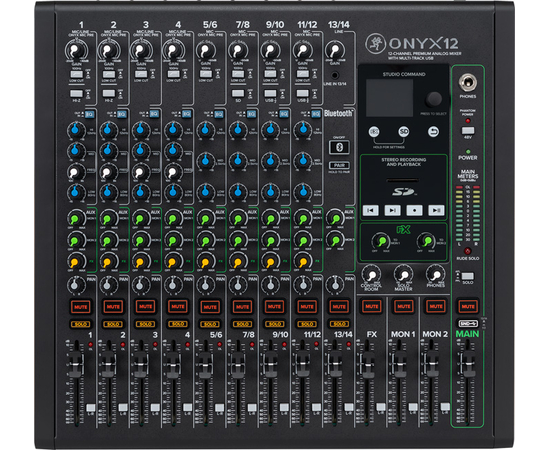
Task: Click the CONTROL ROOM level knob
Action: point(371,274)
